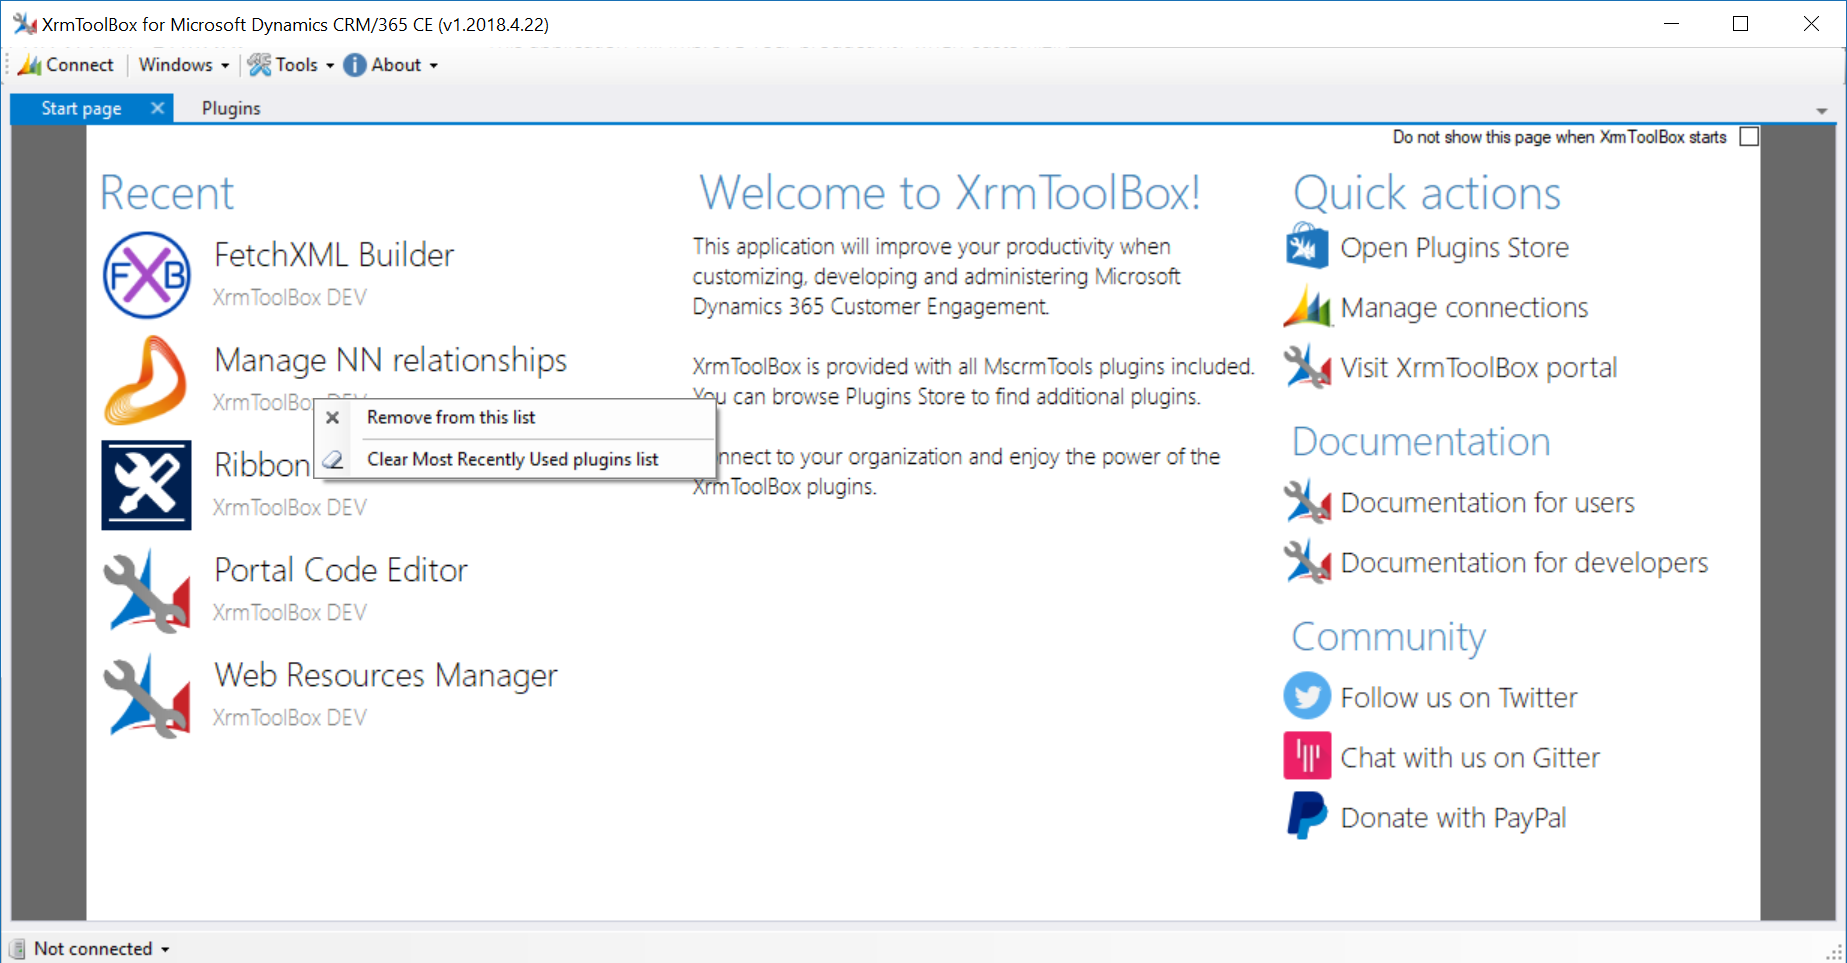Open the Manage NN relationships link

(390, 360)
